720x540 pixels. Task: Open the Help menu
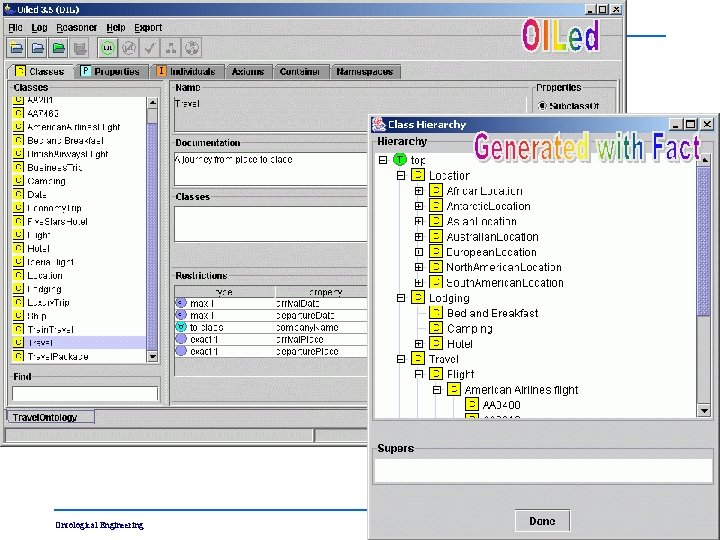(x=116, y=28)
